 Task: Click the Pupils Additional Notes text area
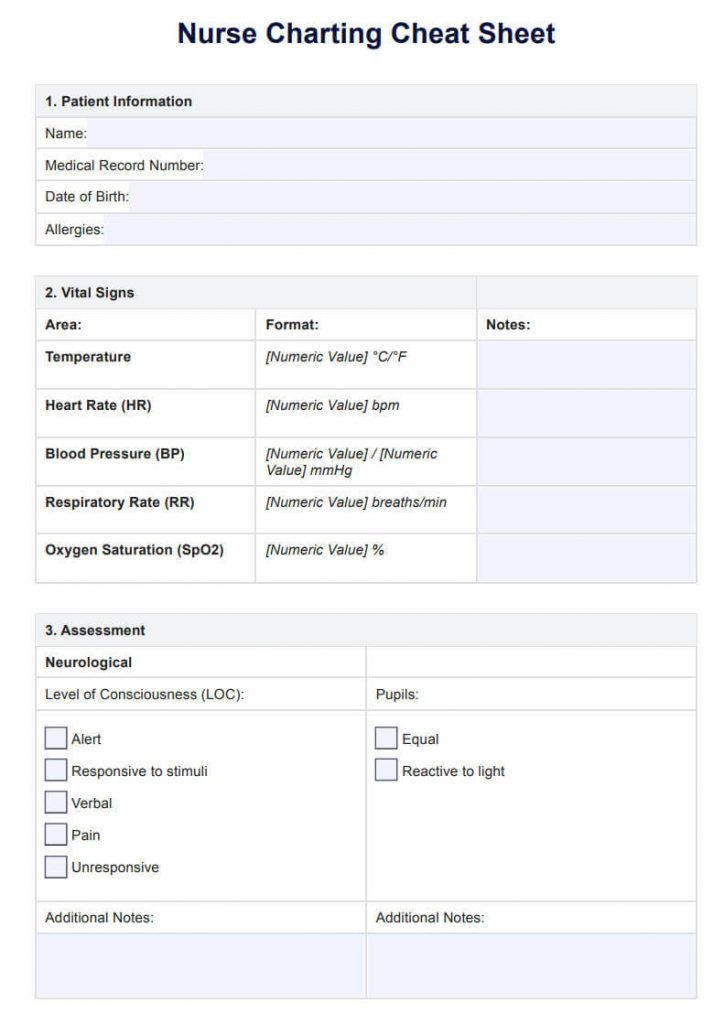(531, 965)
